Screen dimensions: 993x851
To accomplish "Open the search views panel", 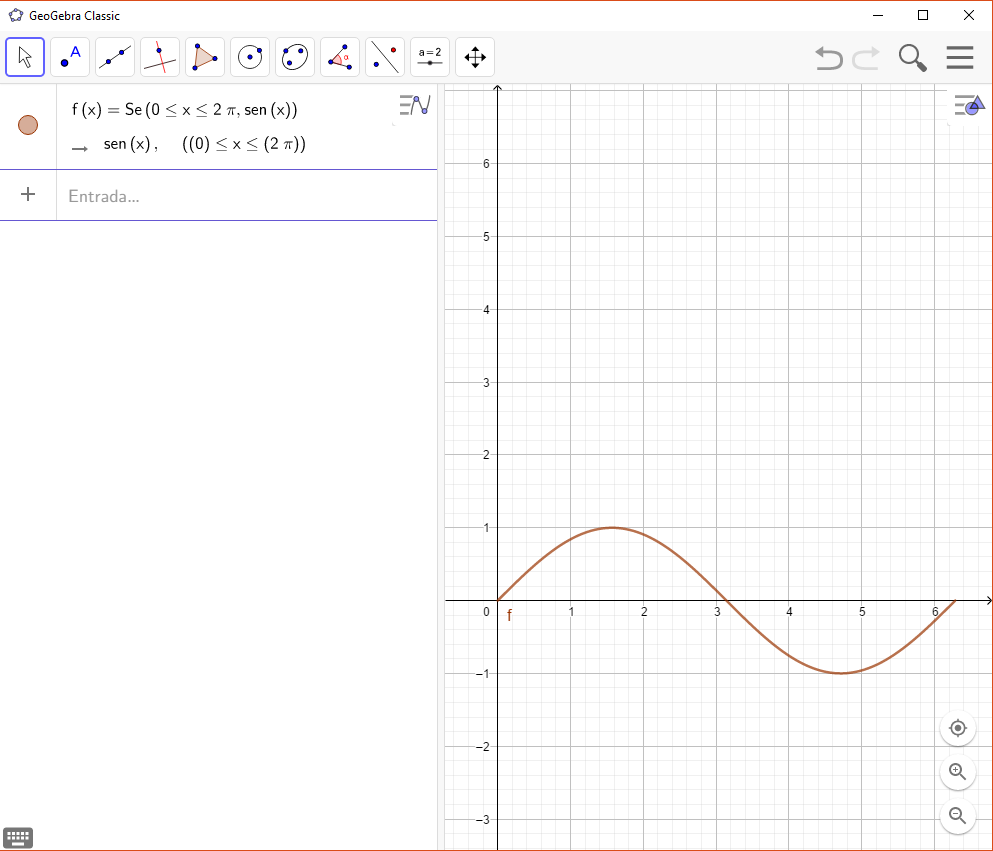I will tap(911, 57).
